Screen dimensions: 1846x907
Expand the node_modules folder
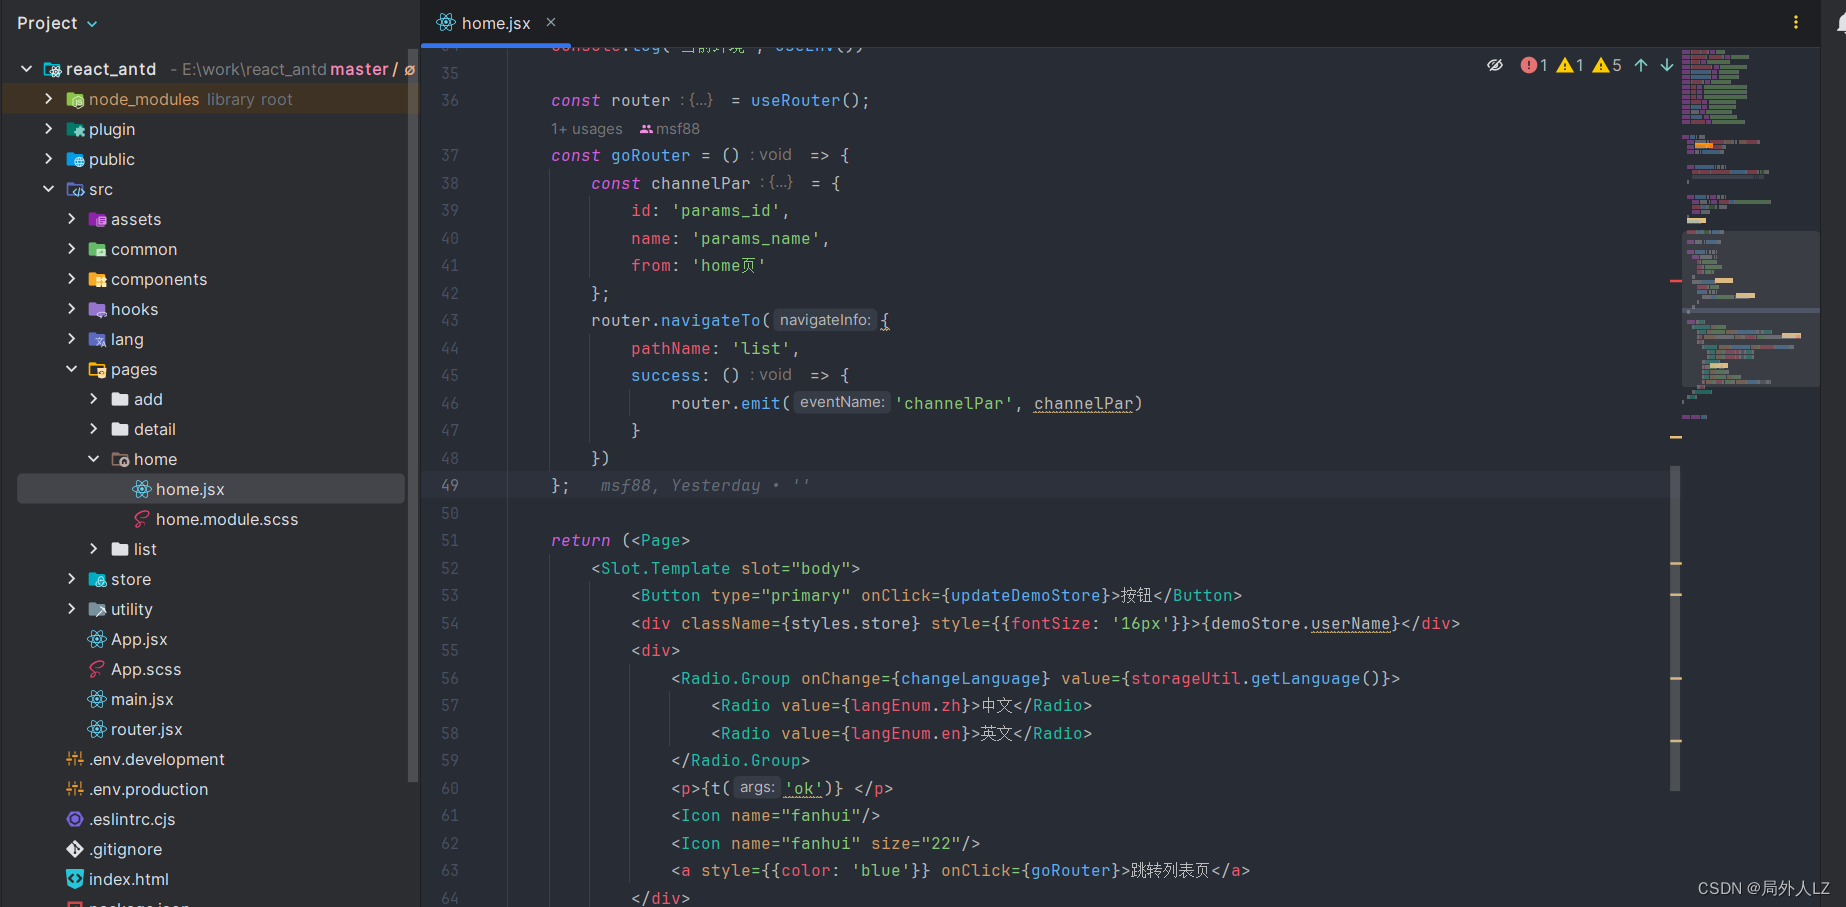click(48, 99)
